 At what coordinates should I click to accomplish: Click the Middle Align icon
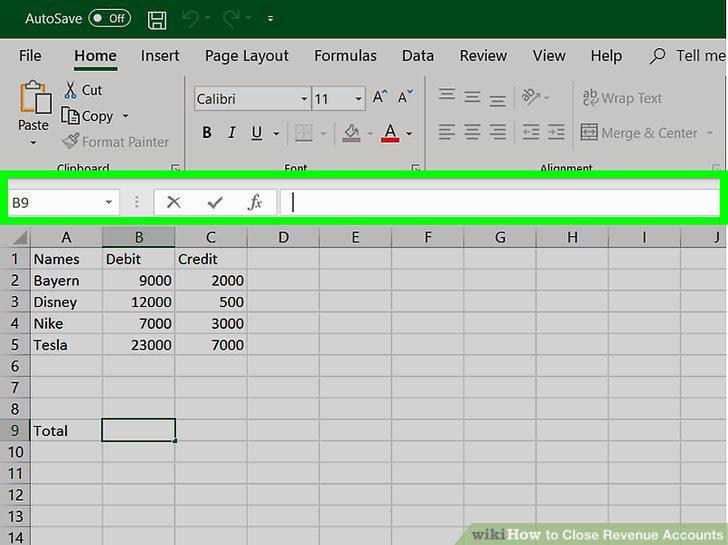(x=472, y=97)
